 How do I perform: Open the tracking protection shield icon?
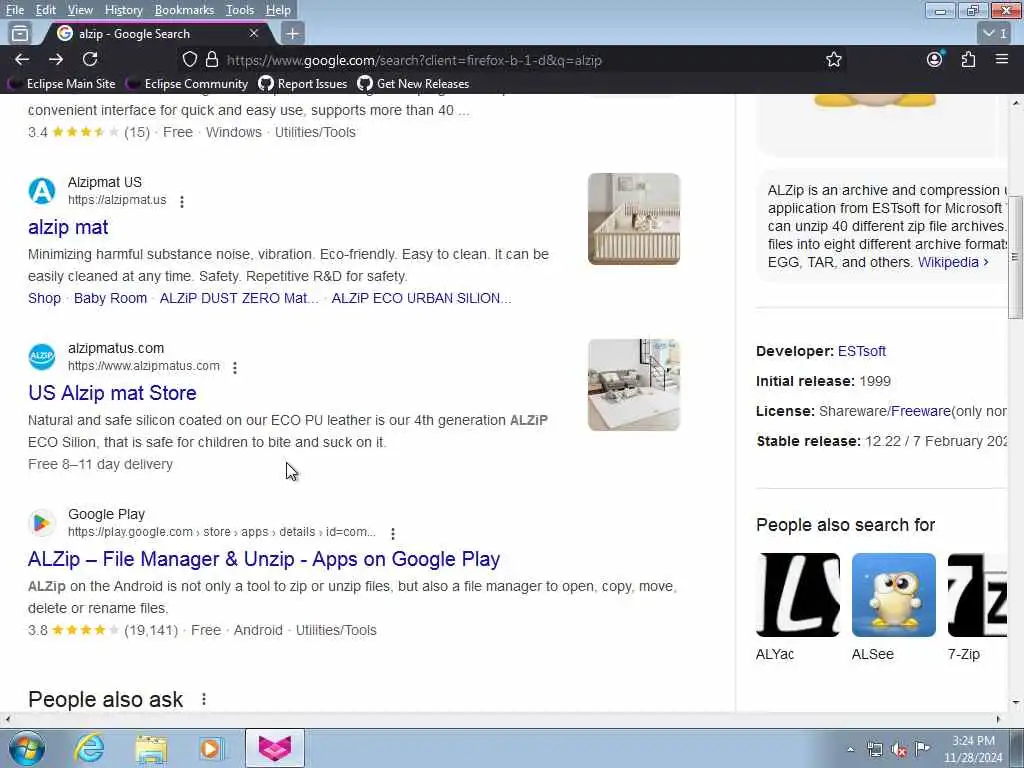[189, 59]
